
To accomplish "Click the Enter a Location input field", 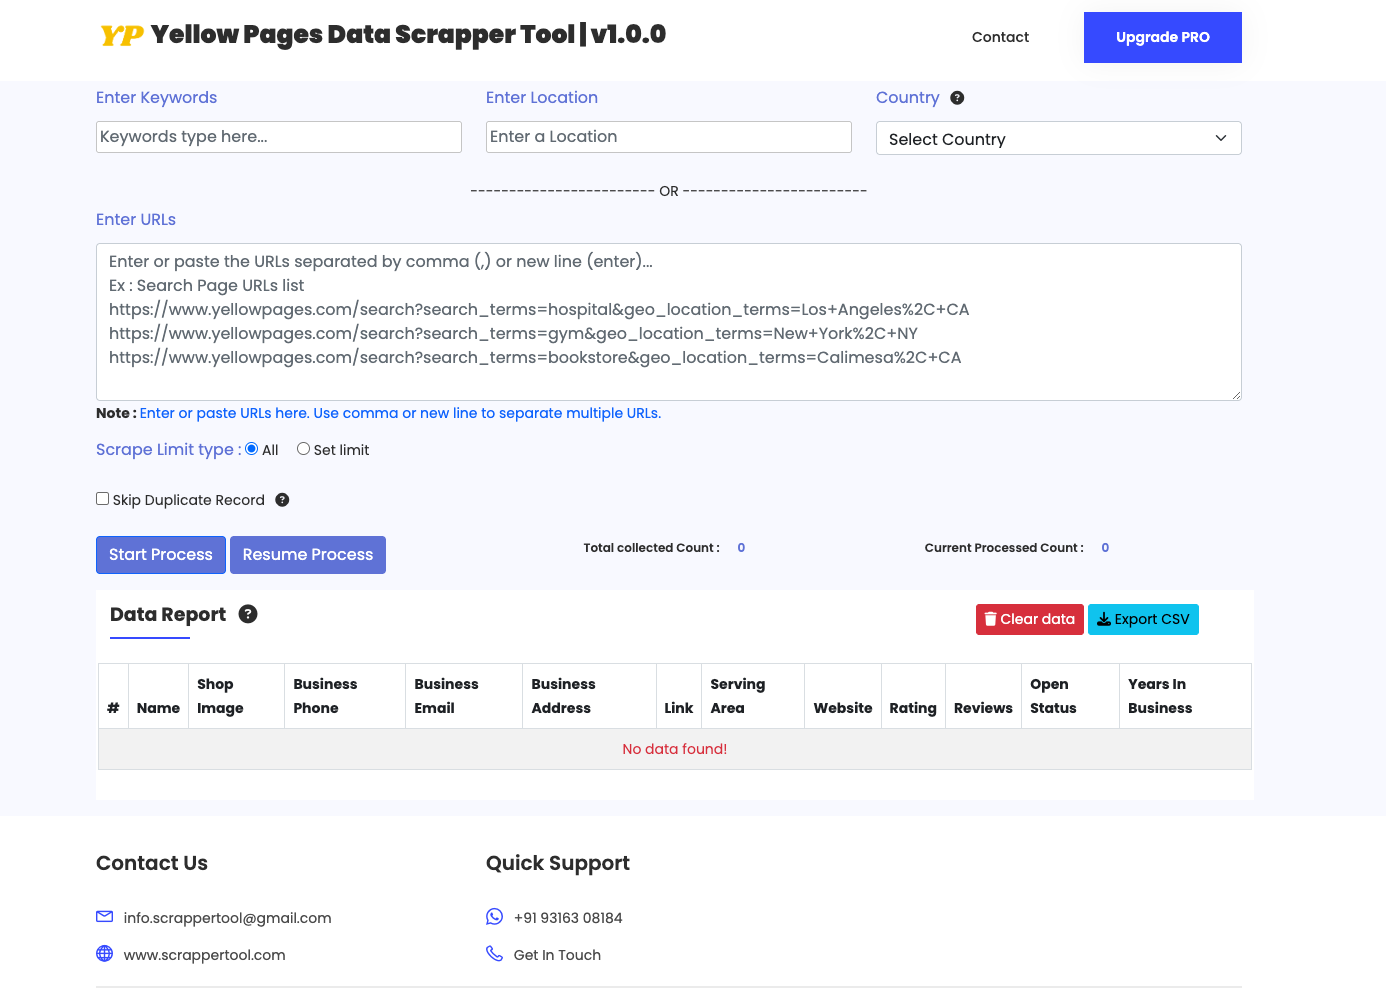I will (668, 136).
